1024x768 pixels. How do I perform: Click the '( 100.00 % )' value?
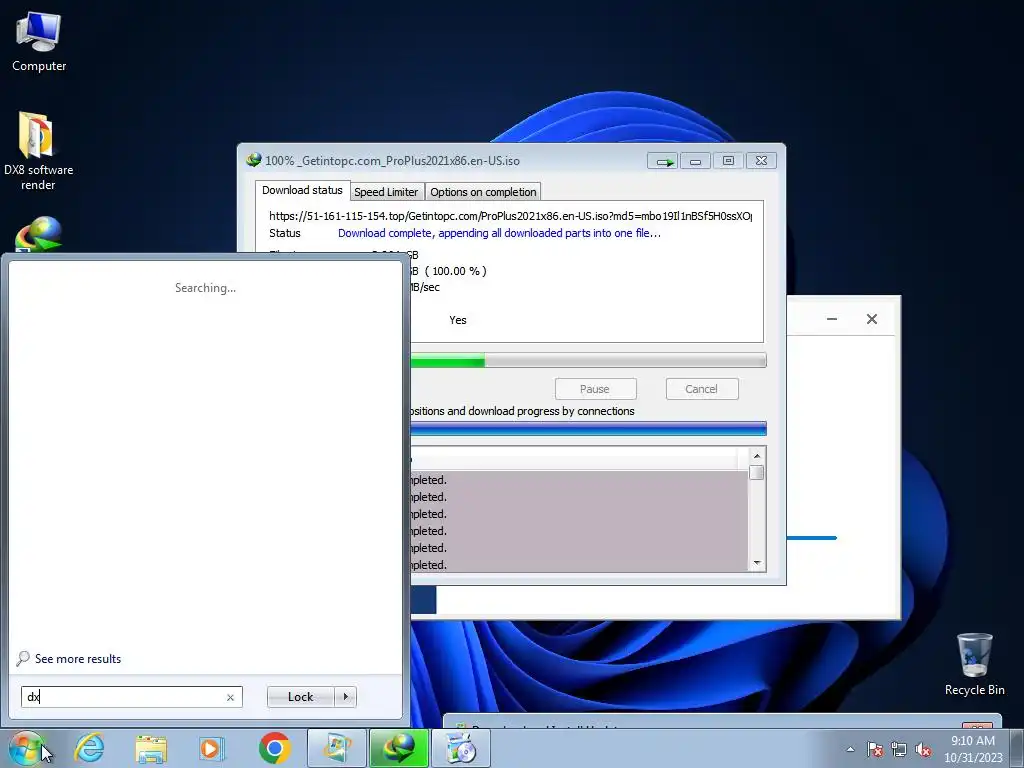456,271
